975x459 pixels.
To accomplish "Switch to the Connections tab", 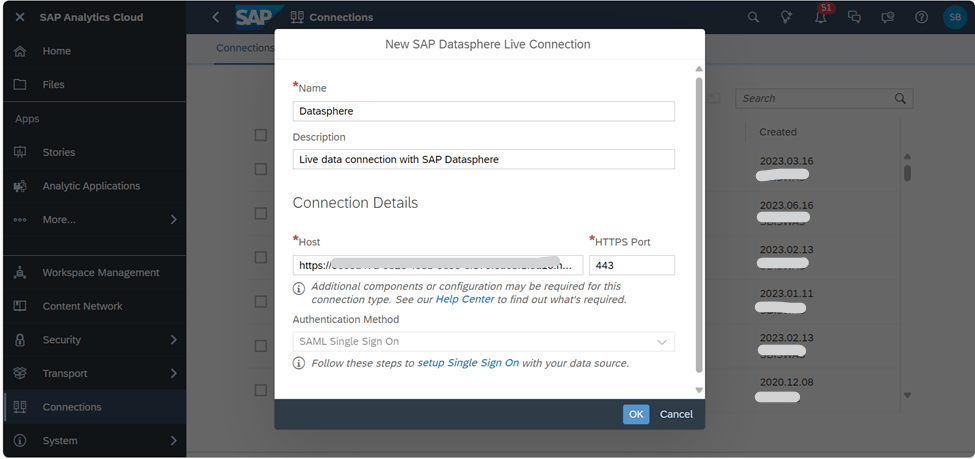I will click(x=245, y=48).
